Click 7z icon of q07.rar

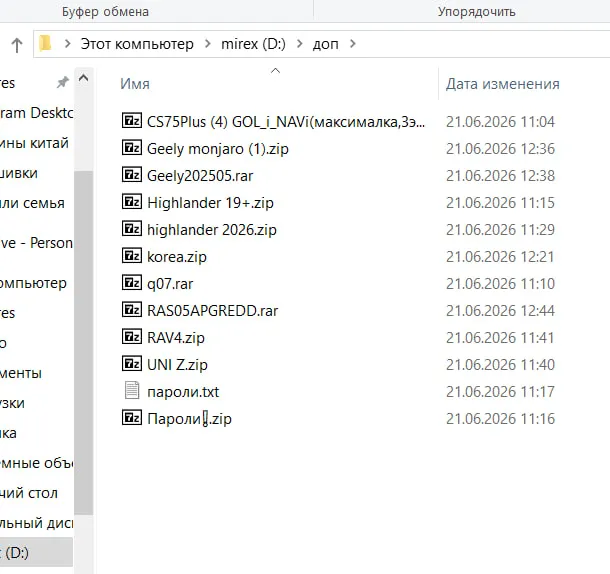[132, 283]
